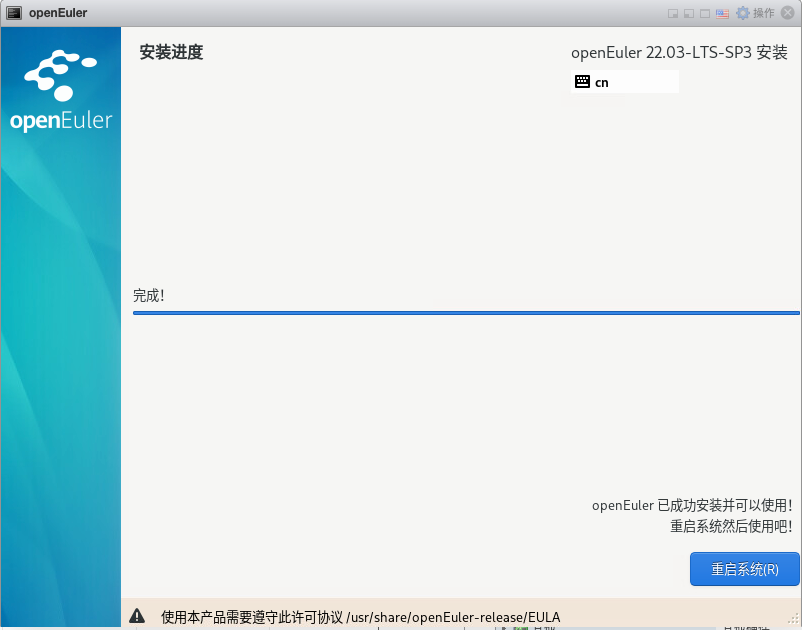Click the keyboard icon beside the cn label
The width and height of the screenshot is (802, 630).
tap(583, 81)
